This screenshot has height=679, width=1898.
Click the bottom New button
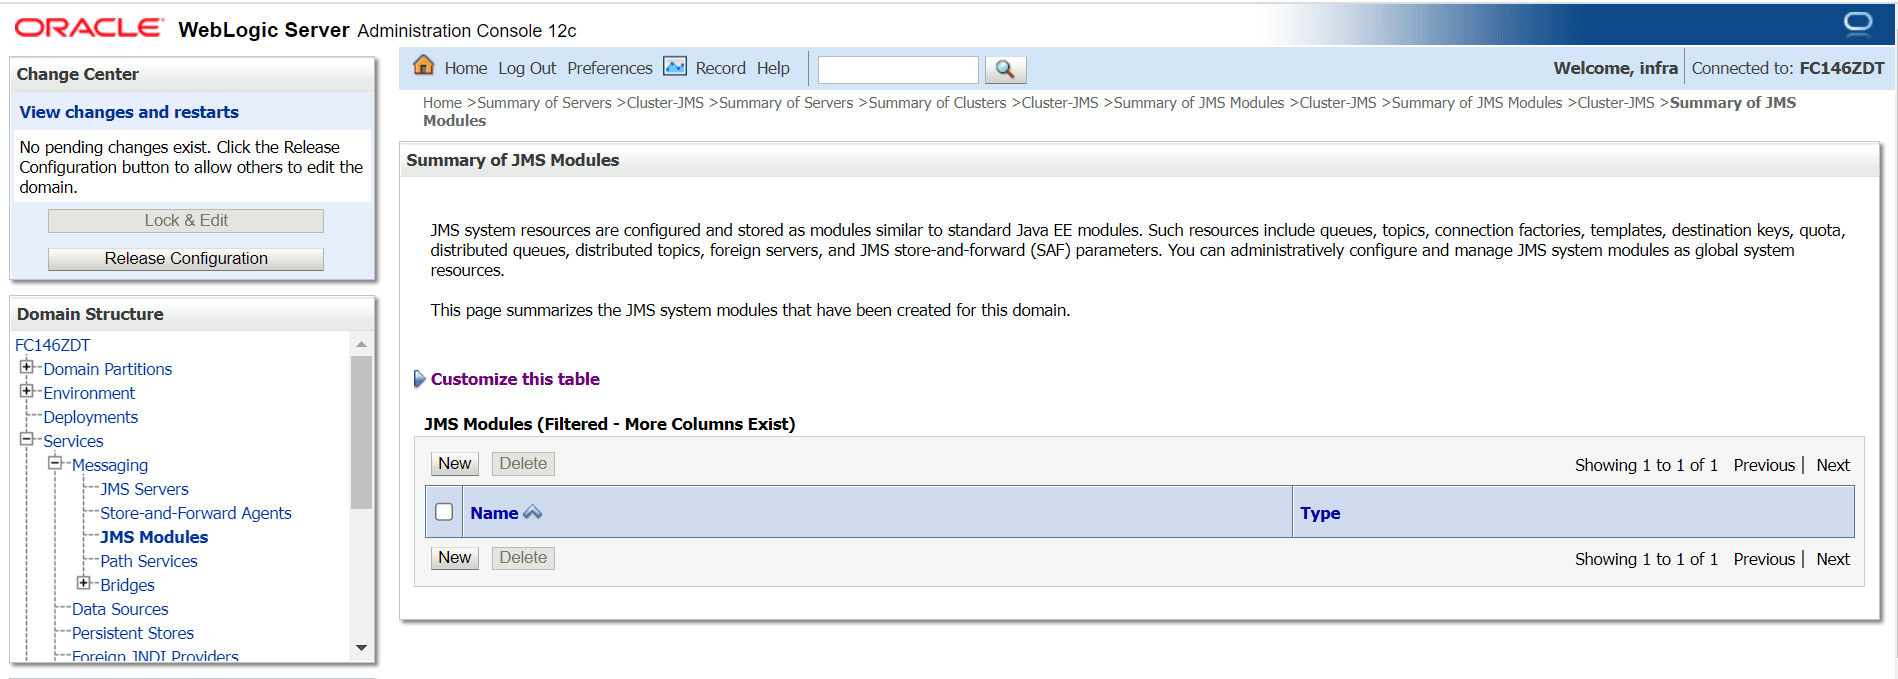455,558
